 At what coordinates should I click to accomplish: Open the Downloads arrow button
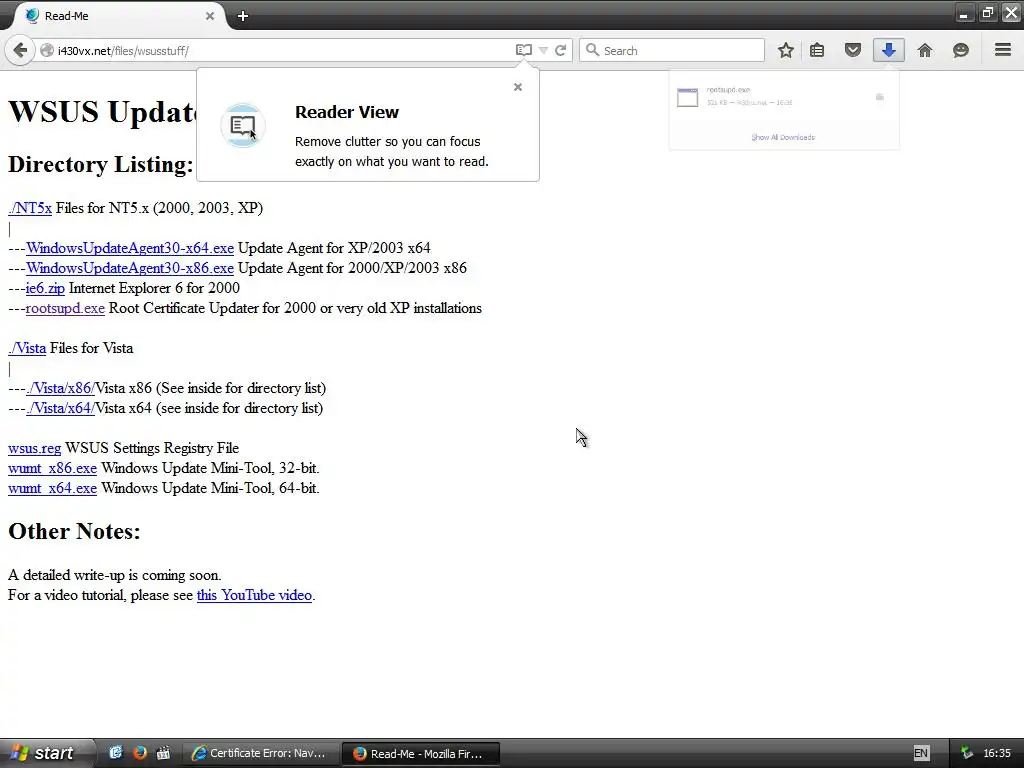point(889,50)
